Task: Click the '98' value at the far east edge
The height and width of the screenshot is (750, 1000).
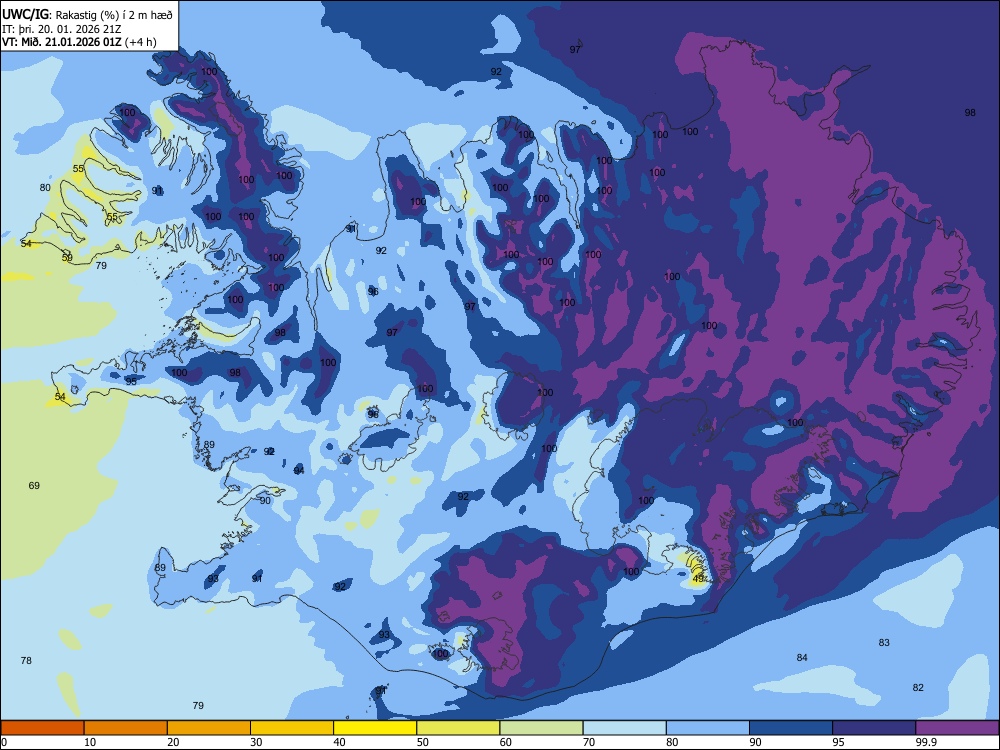Action: pos(970,112)
